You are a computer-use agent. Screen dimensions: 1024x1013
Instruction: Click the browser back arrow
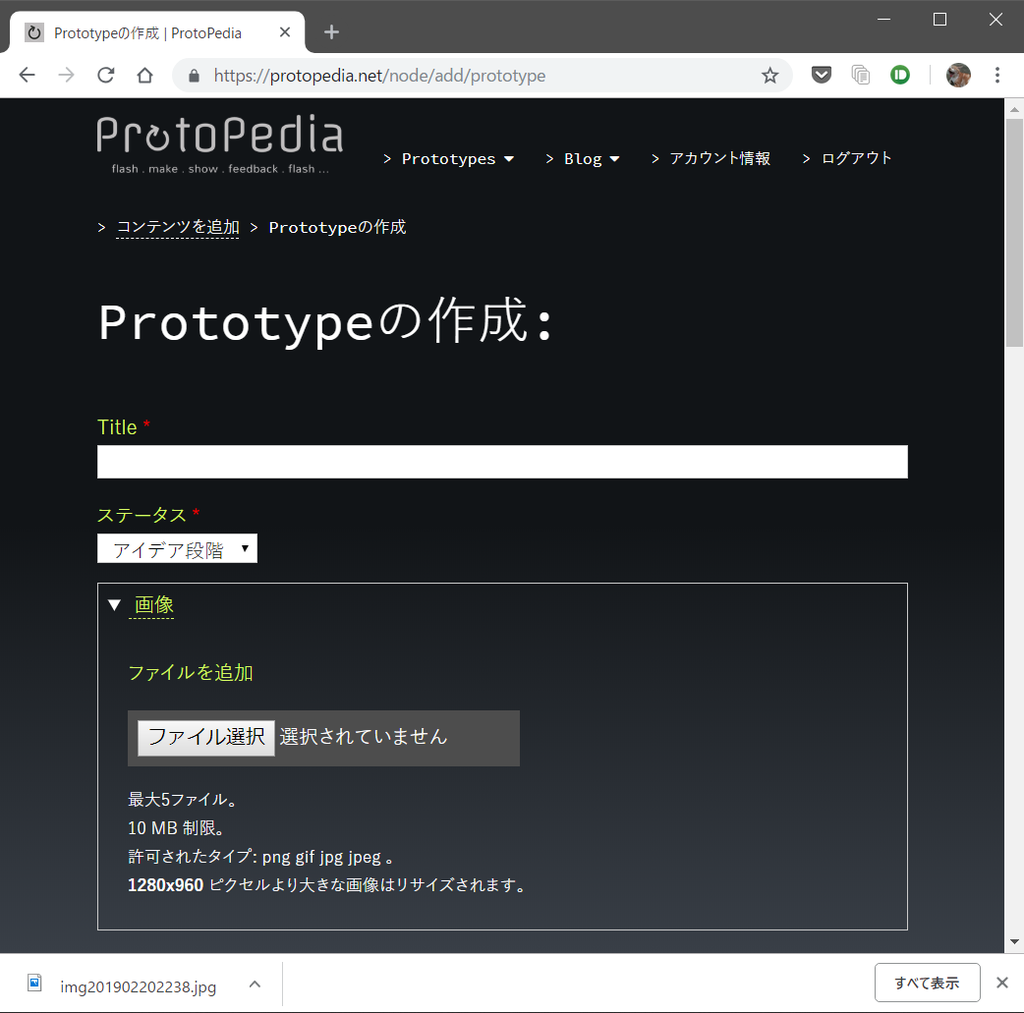pyautogui.click(x=26, y=75)
